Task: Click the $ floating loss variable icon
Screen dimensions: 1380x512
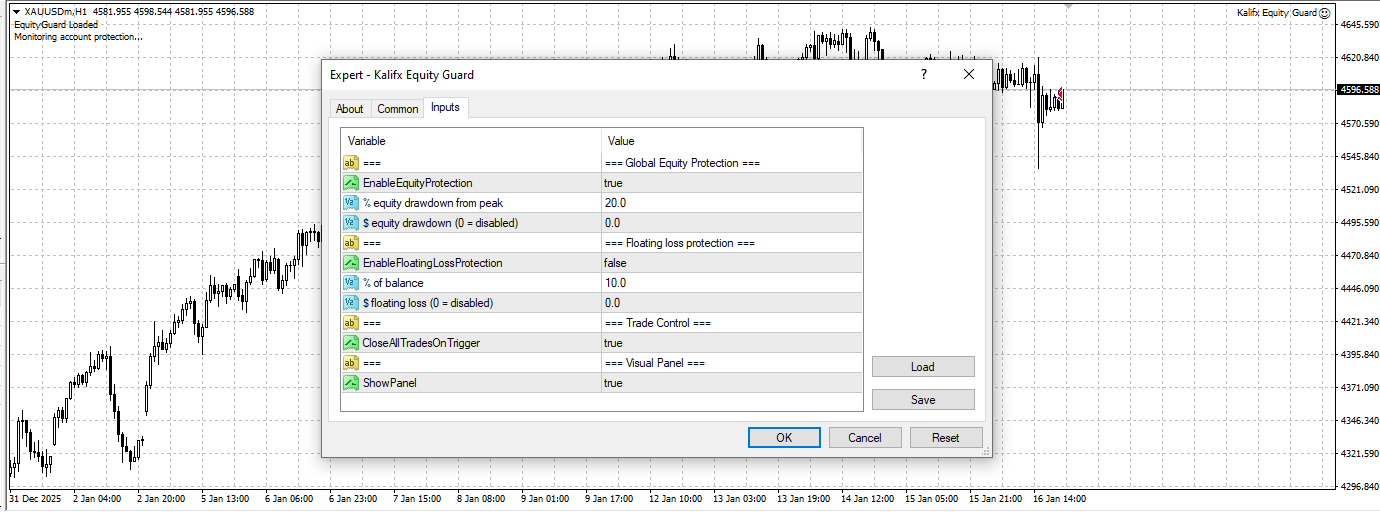Action: pos(351,303)
